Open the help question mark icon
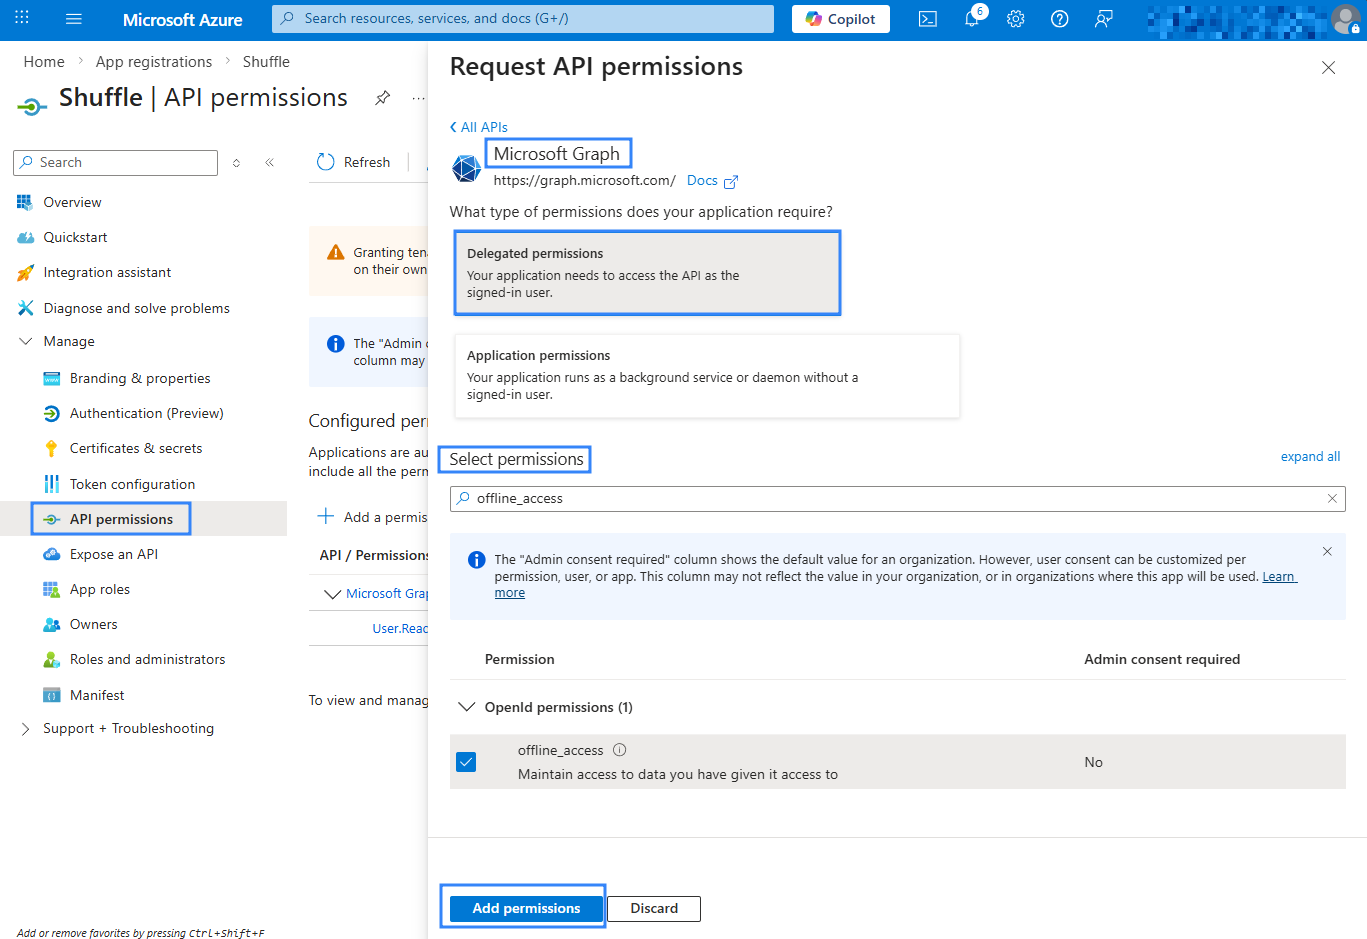 click(1059, 18)
